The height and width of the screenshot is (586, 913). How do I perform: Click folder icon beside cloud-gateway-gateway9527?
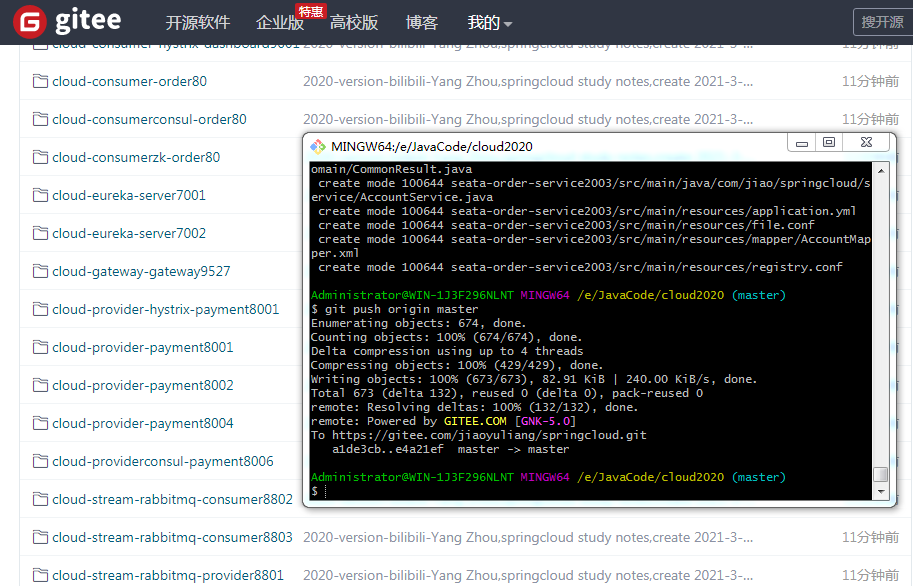[40, 271]
